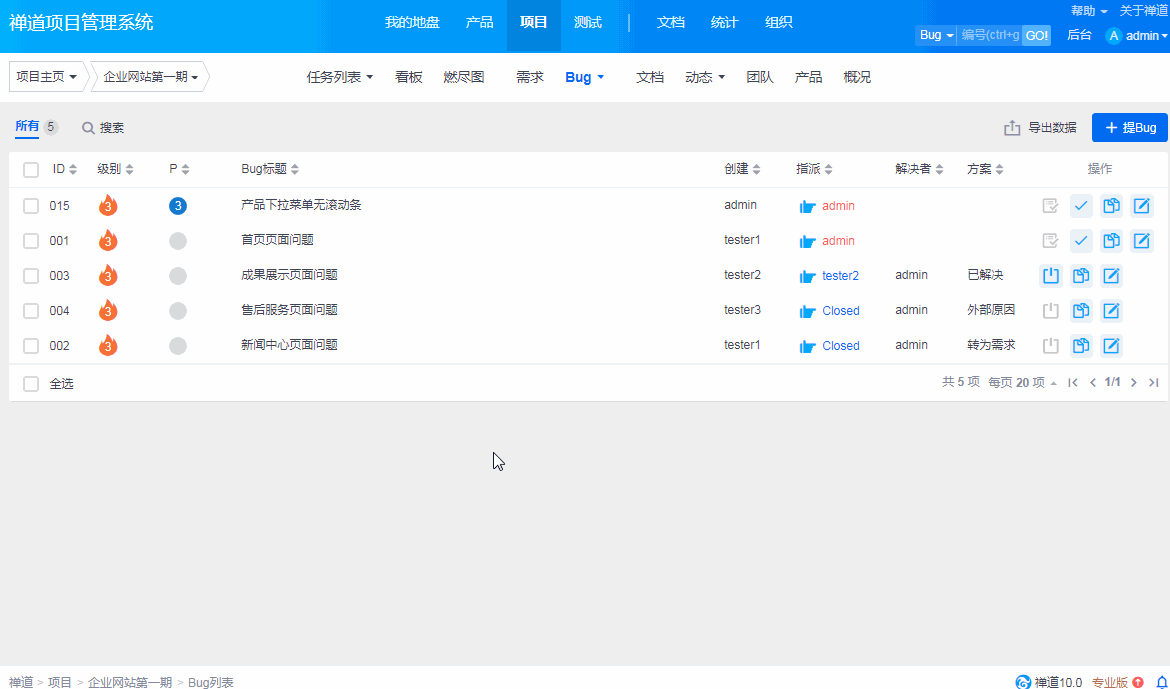Open bug title 产品下拉菜单无滚动条

click(x=301, y=205)
